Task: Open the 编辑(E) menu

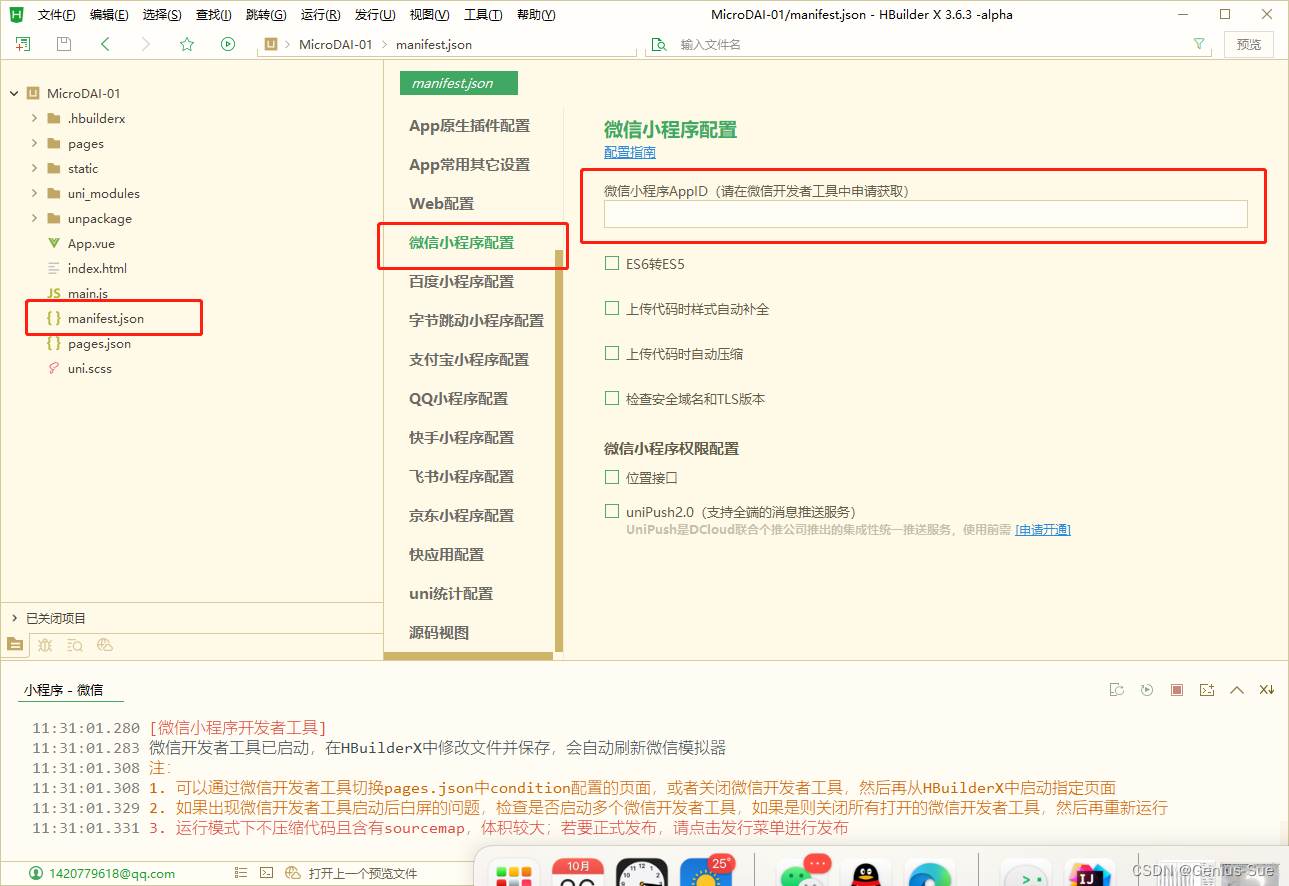Action: pyautogui.click(x=109, y=15)
